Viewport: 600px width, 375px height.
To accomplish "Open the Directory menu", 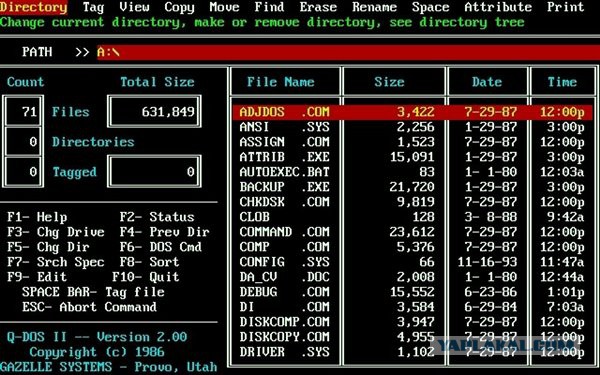I will (34, 7).
